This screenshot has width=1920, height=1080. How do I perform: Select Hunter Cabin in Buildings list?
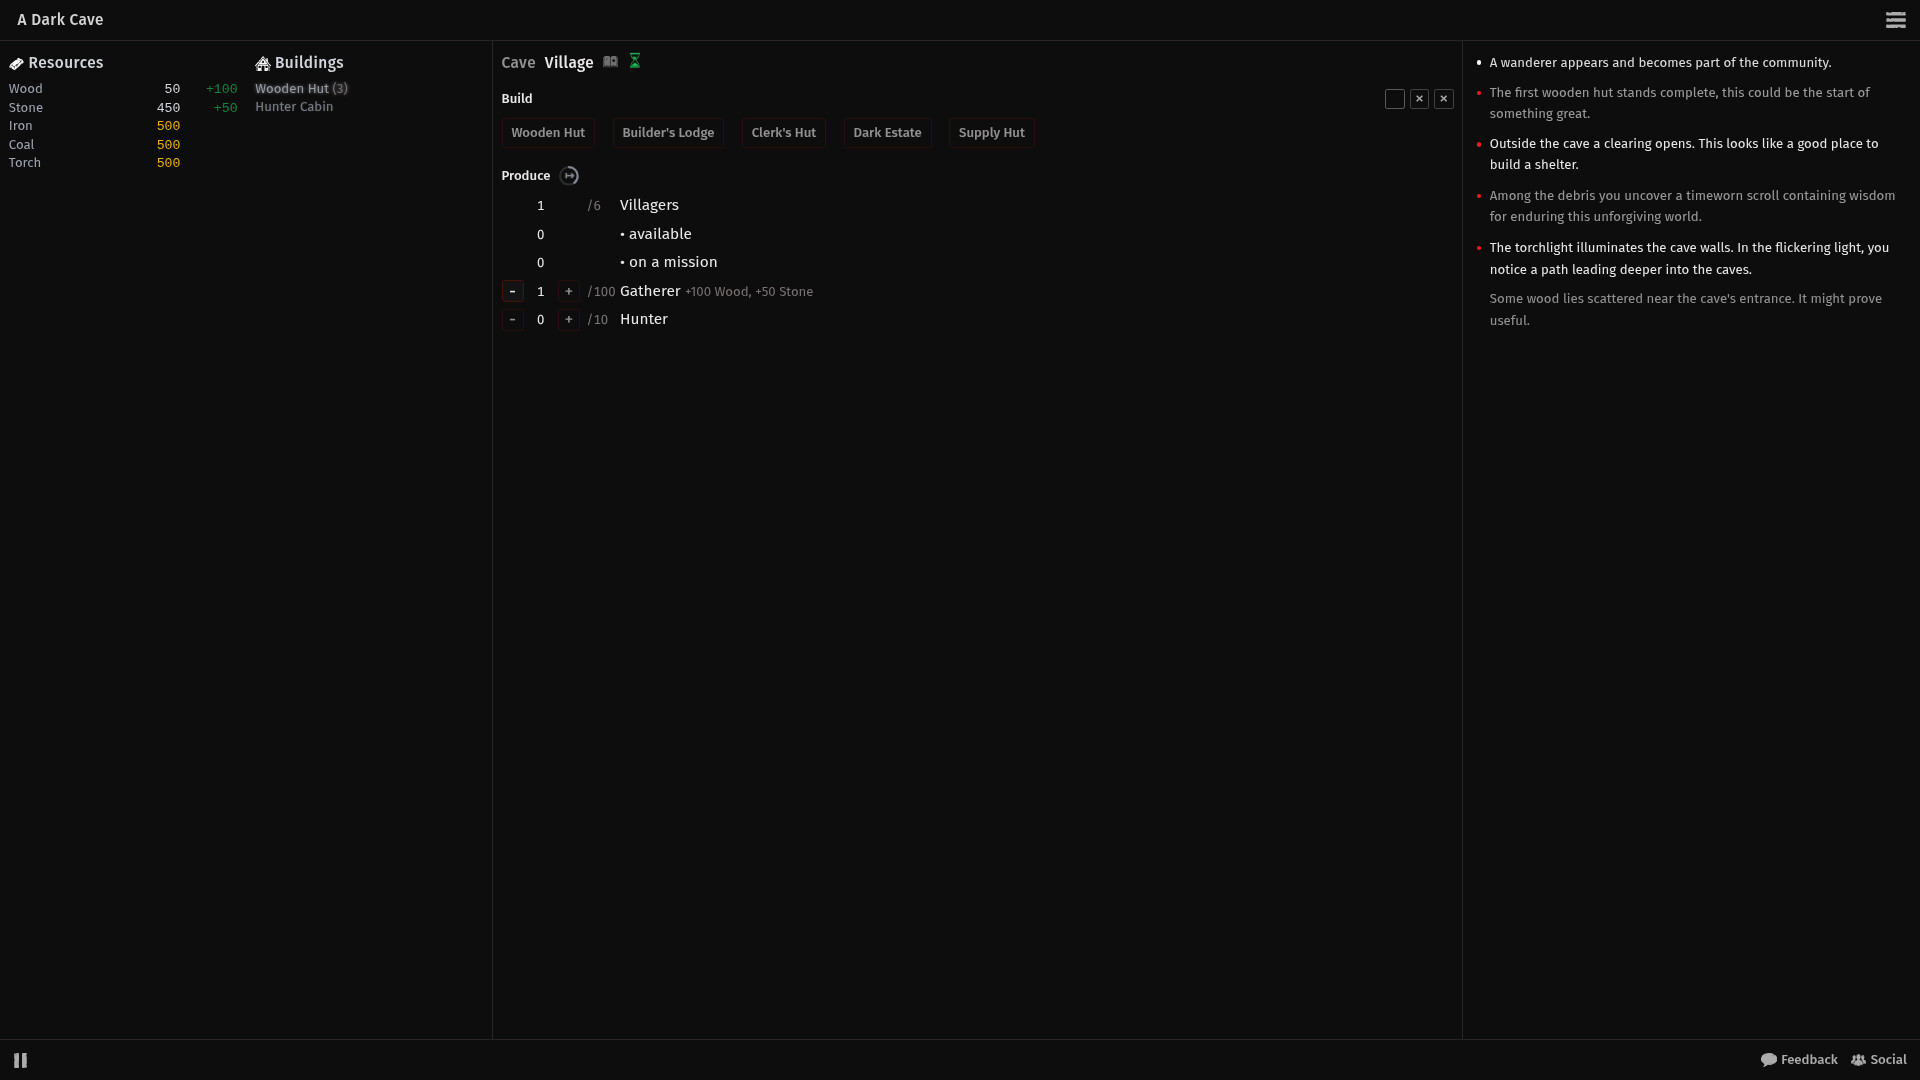294,107
